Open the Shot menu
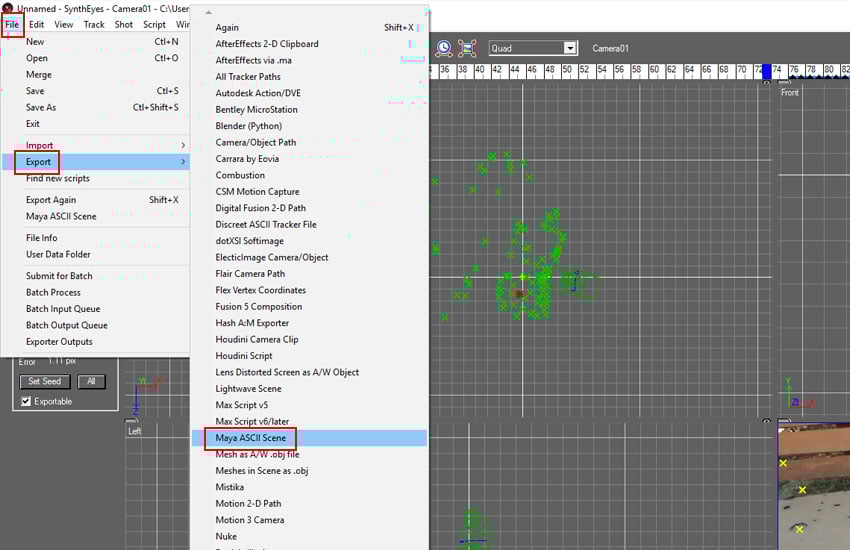Viewport: 850px width, 550px height. pyautogui.click(x=124, y=24)
